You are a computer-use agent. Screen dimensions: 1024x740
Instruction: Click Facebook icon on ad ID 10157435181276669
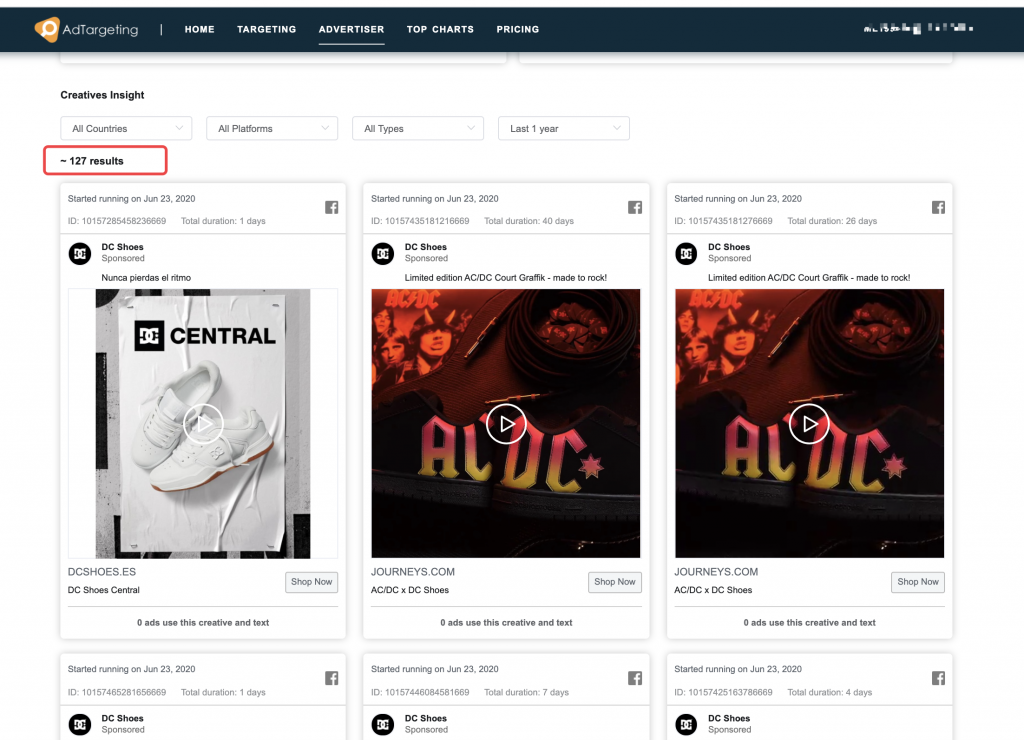click(x=938, y=208)
